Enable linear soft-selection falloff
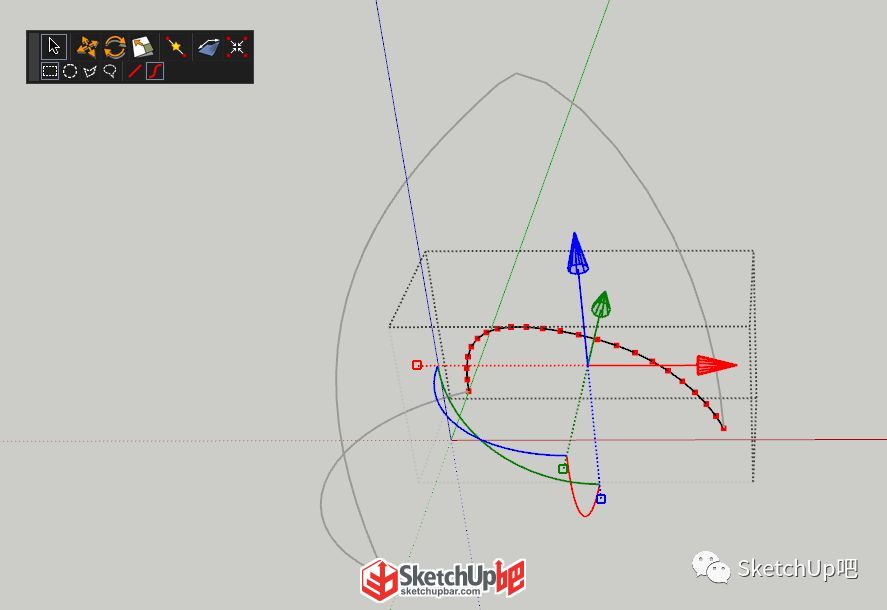 click(x=135, y=71)
